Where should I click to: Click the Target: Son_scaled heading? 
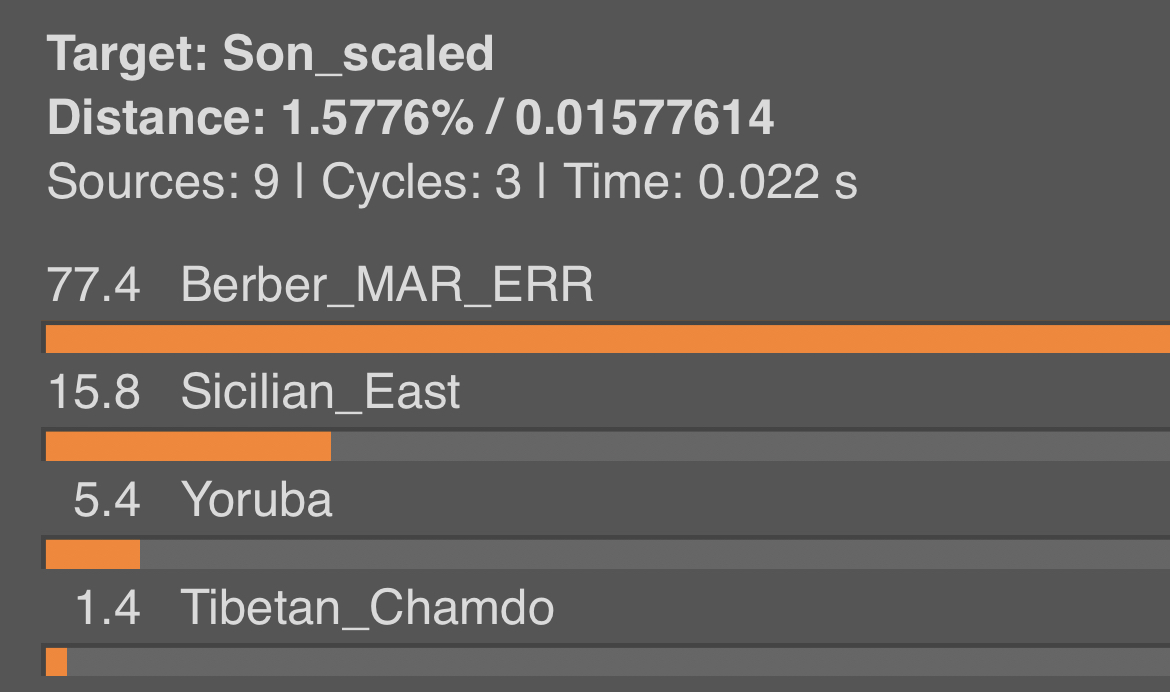pyautogui.click(x=270, y=54)
